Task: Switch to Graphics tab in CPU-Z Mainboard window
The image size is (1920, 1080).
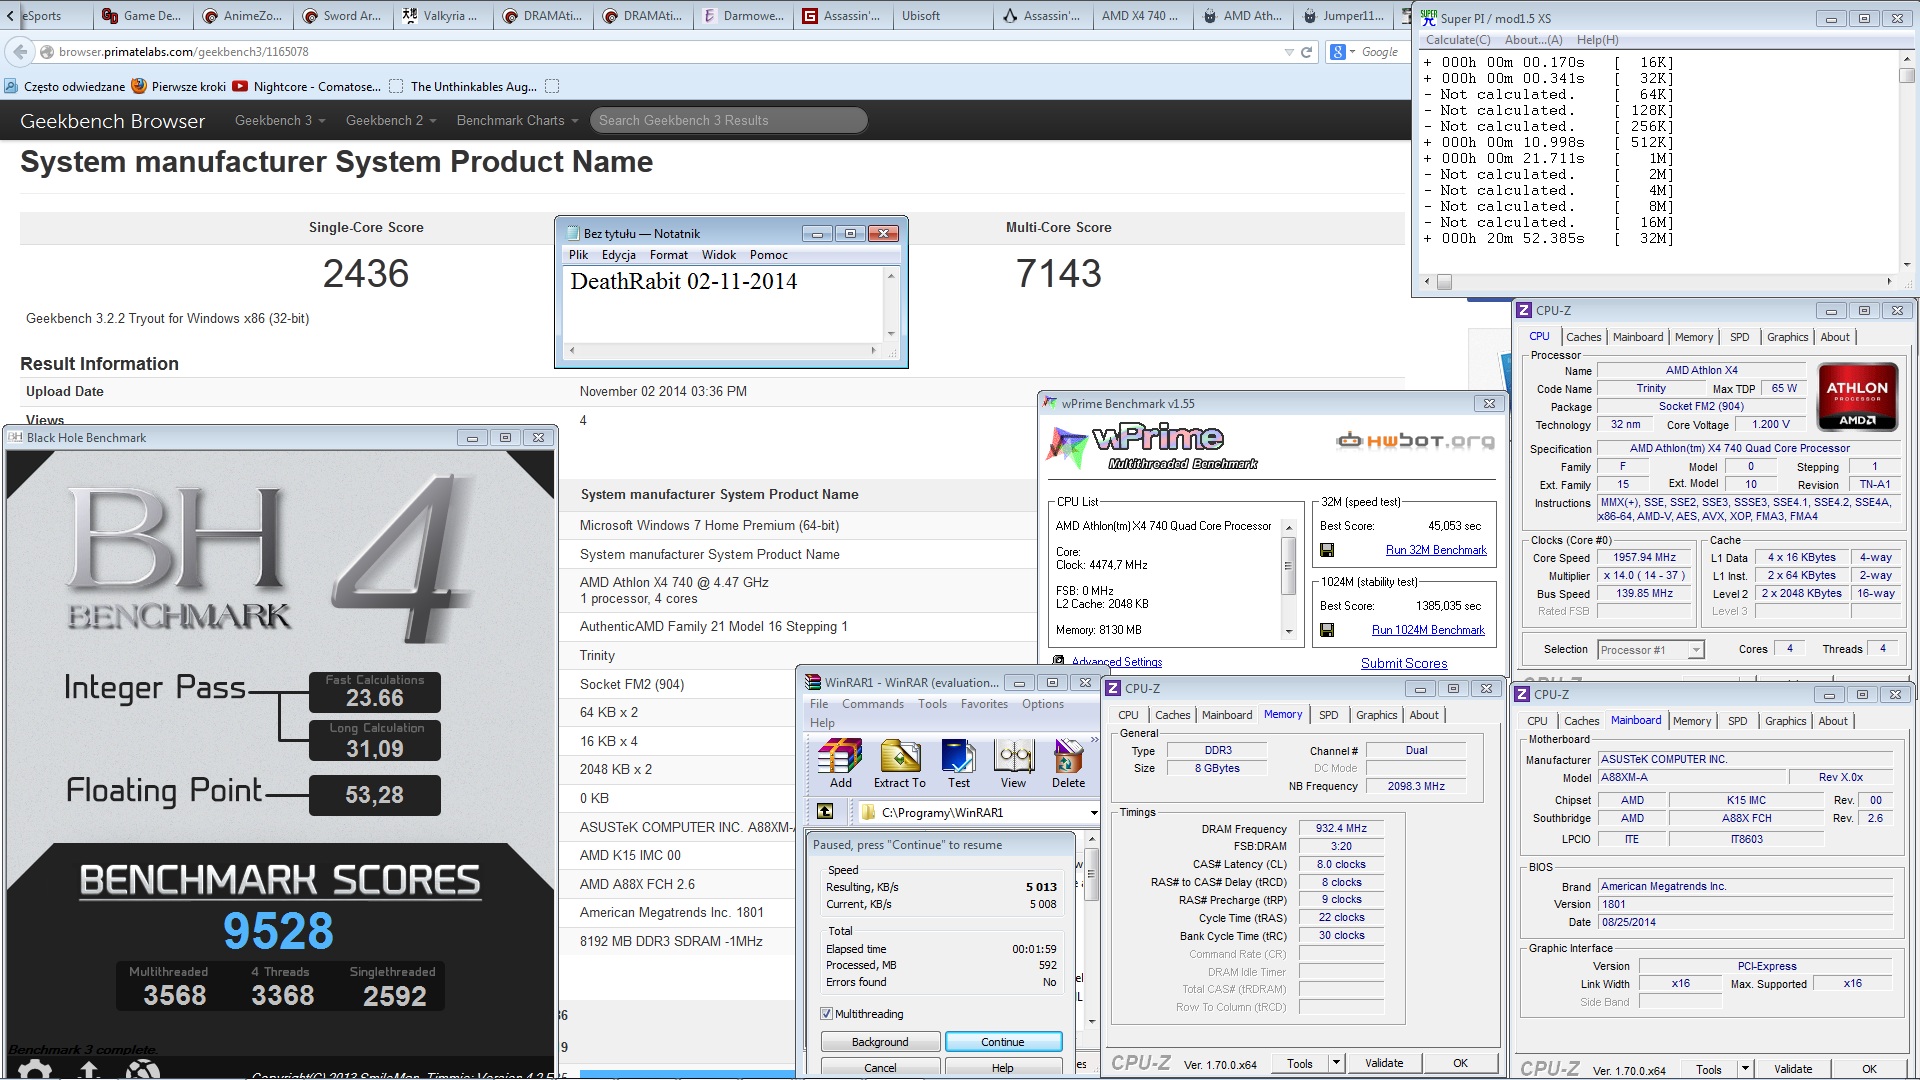Action: coord(1785,721)
